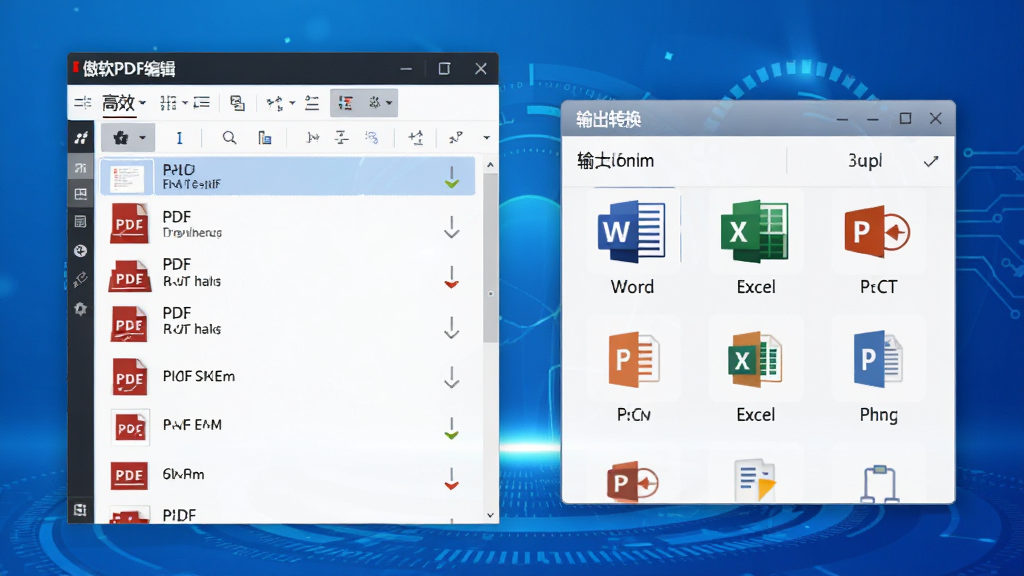Select the PIOF SKEm file row

pos(287,377)
